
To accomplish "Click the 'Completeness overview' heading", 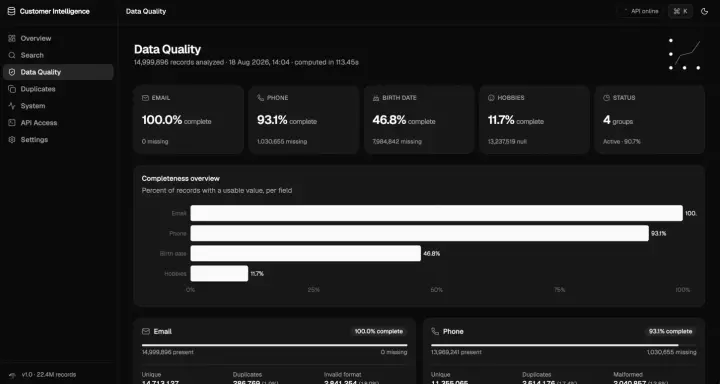I will pos(180,179).
